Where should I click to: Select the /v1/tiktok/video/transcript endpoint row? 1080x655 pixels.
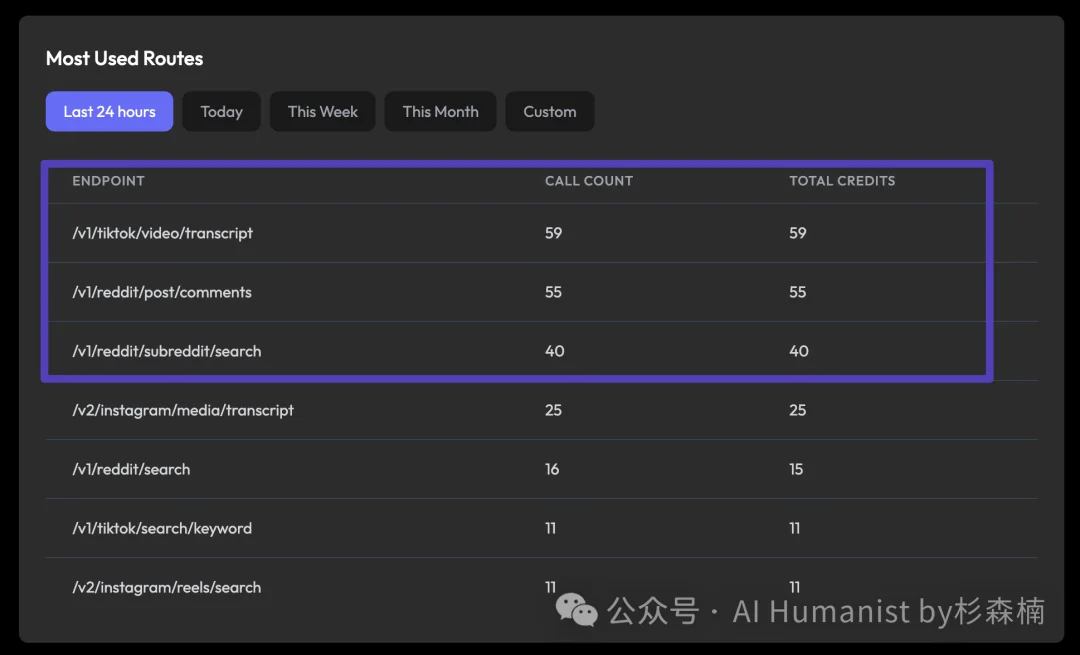(162, 232)
